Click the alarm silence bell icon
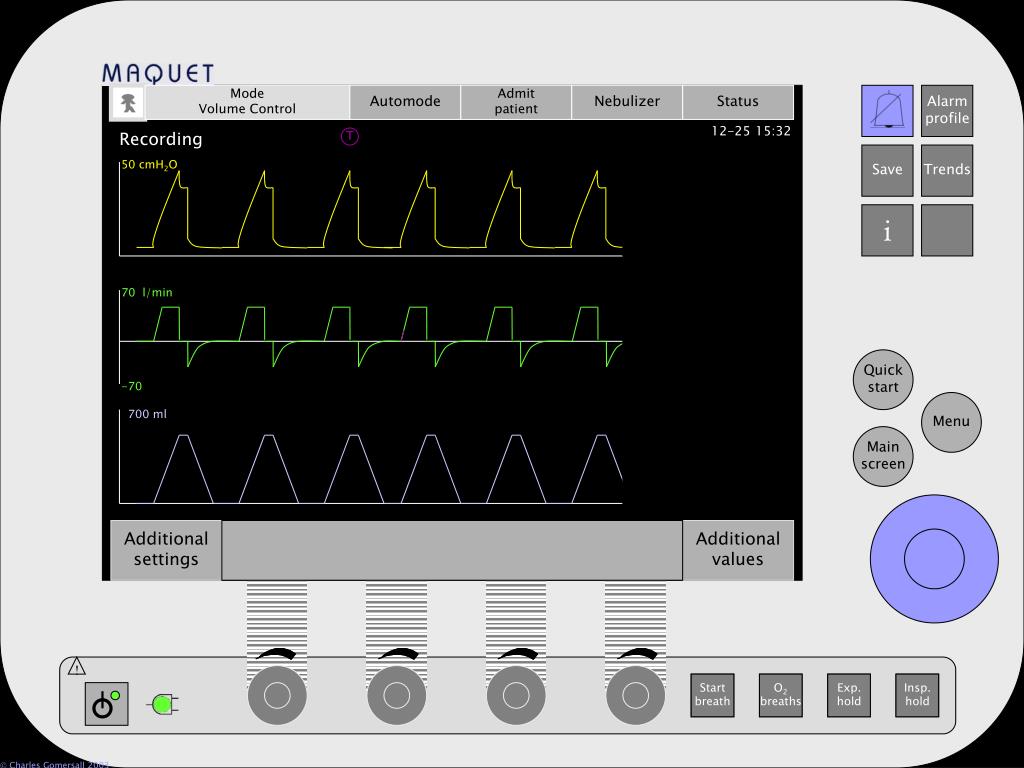 pyautogui.click(x=887, y=110)
